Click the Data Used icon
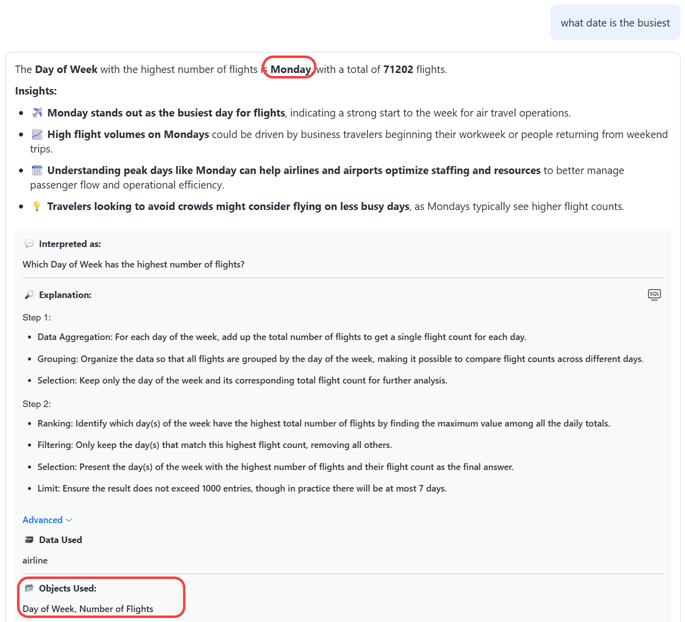685x622 pixels. tap(29, 540)
